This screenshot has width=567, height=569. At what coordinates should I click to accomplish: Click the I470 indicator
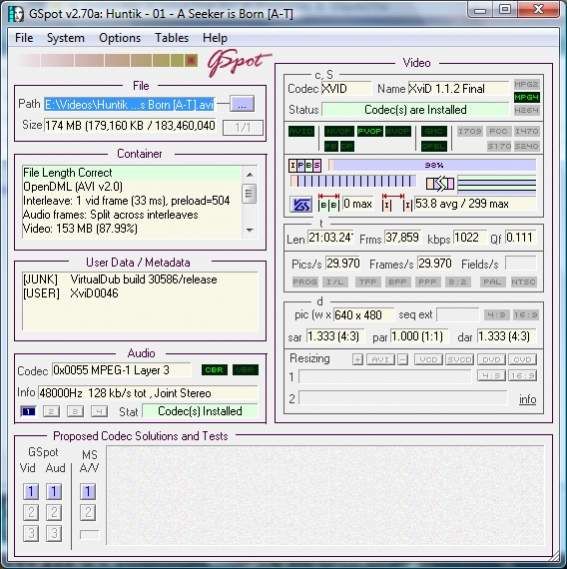(526, 131)
